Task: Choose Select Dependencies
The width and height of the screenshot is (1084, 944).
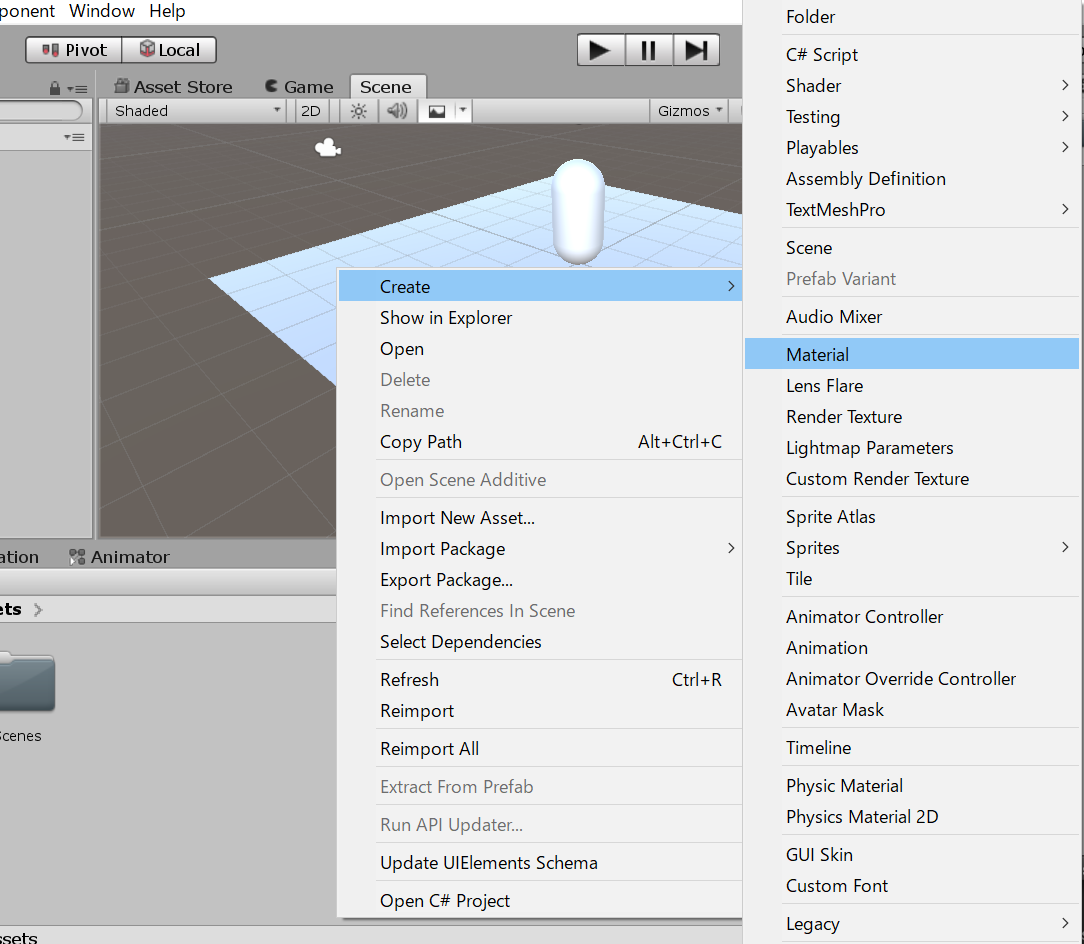Action: pyautogui.click(x=540, y=642)
